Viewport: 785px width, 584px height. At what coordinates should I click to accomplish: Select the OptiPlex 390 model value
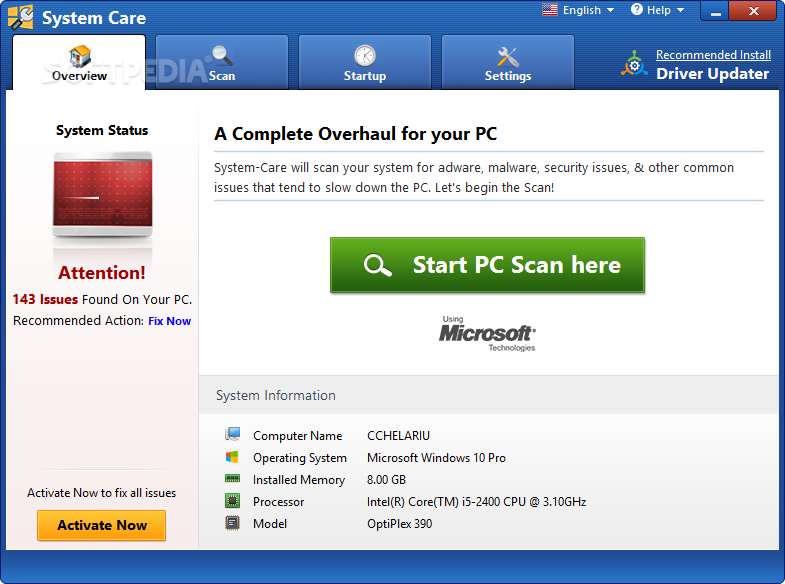pos(400,524)
